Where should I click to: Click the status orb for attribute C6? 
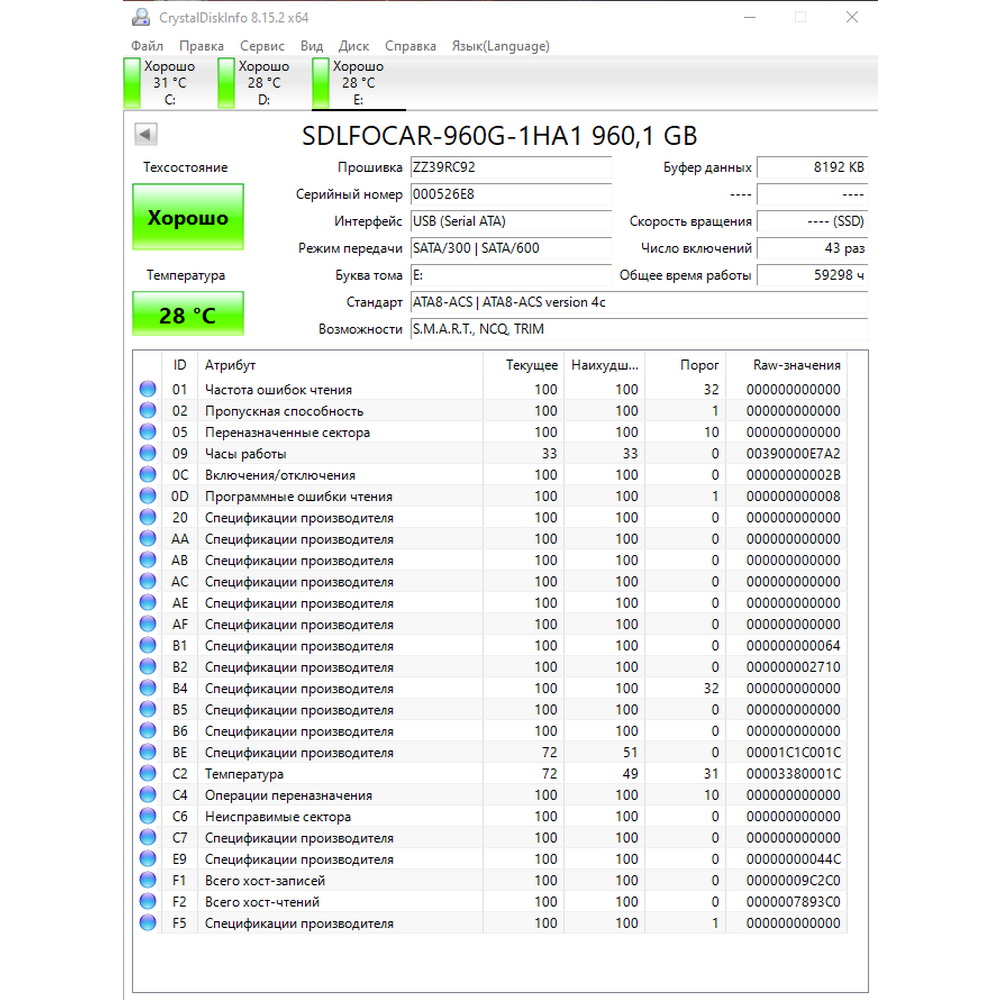coord(147,816)
